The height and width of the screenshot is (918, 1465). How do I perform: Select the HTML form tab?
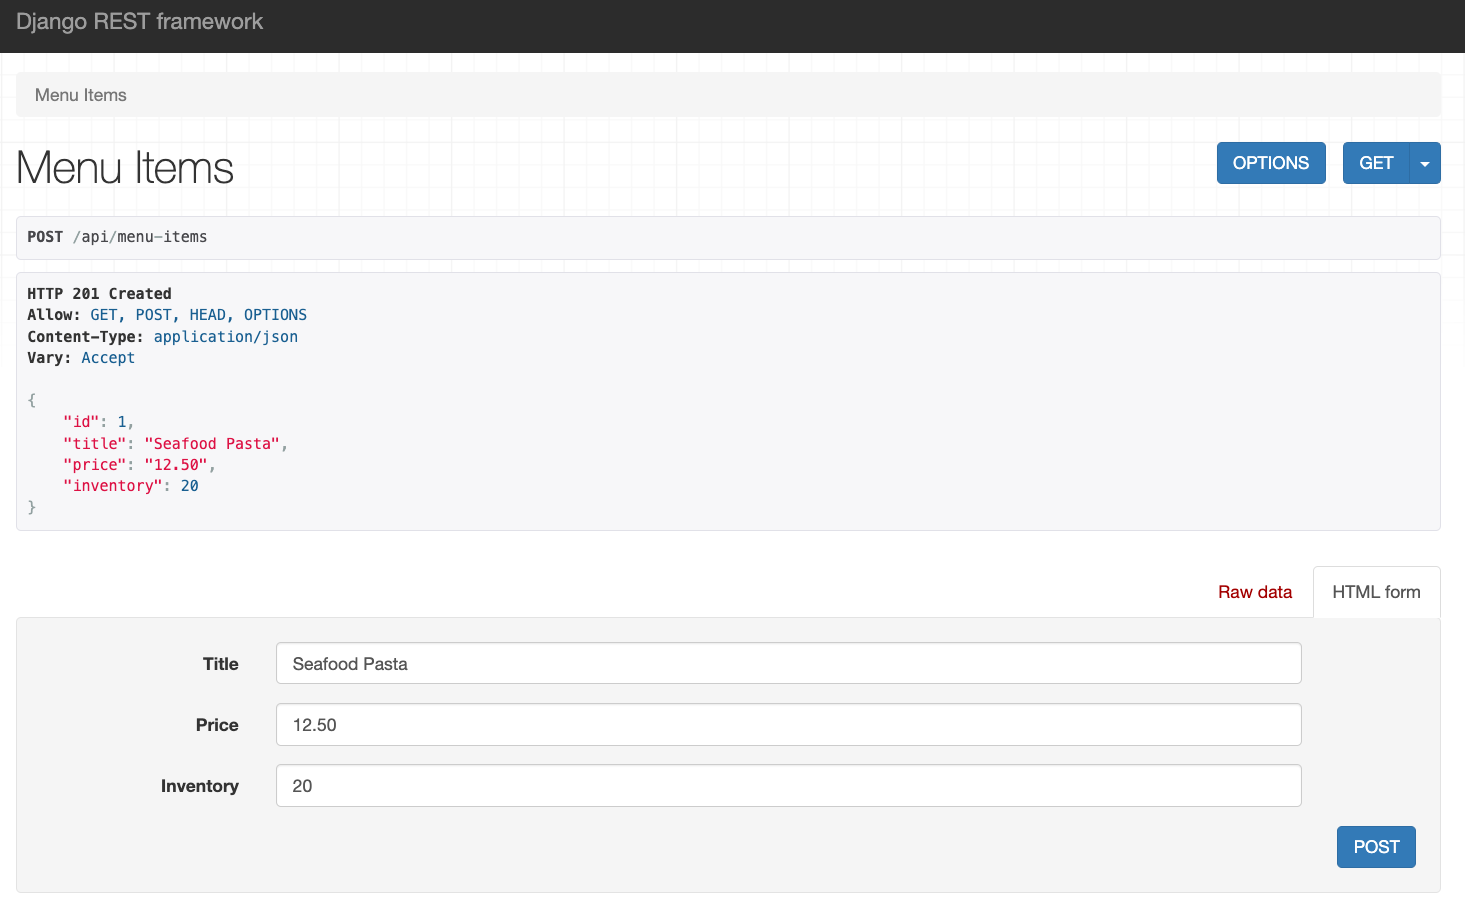pyautogui.click(x=1376, y=591)
